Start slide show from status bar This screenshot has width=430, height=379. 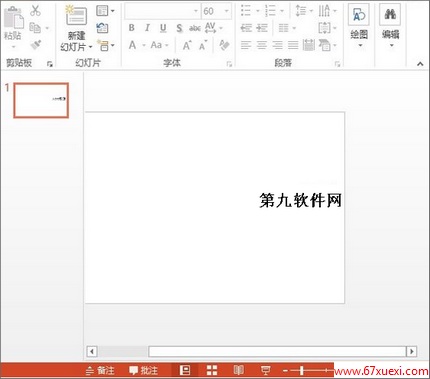click(266, 370)
